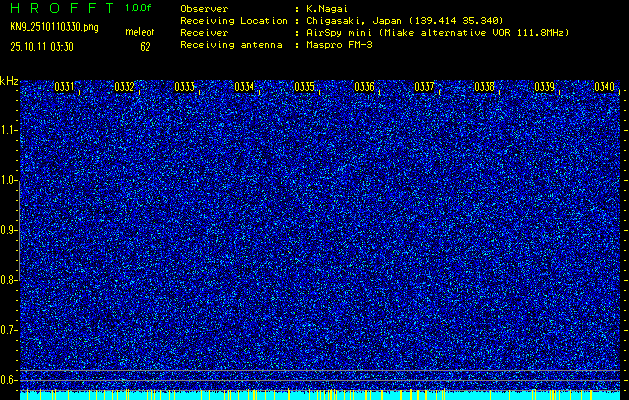The width and height of the screenshot is (629, 400).
Task: Jump to the 0335 time marker
Action: [304, 87]
